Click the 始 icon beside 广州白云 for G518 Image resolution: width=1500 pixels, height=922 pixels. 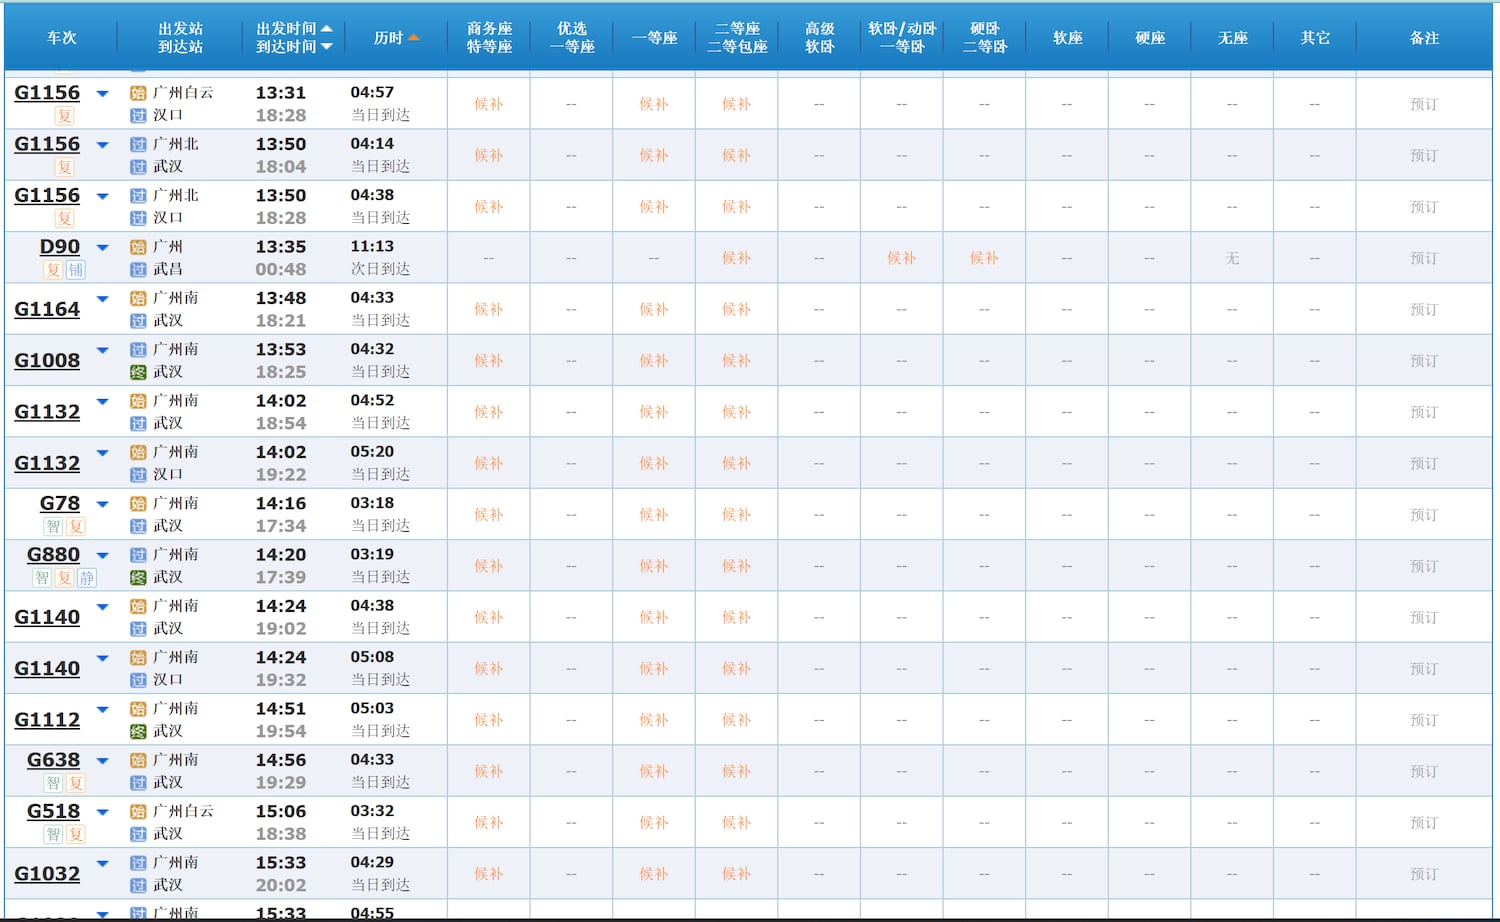coord(138,811)
